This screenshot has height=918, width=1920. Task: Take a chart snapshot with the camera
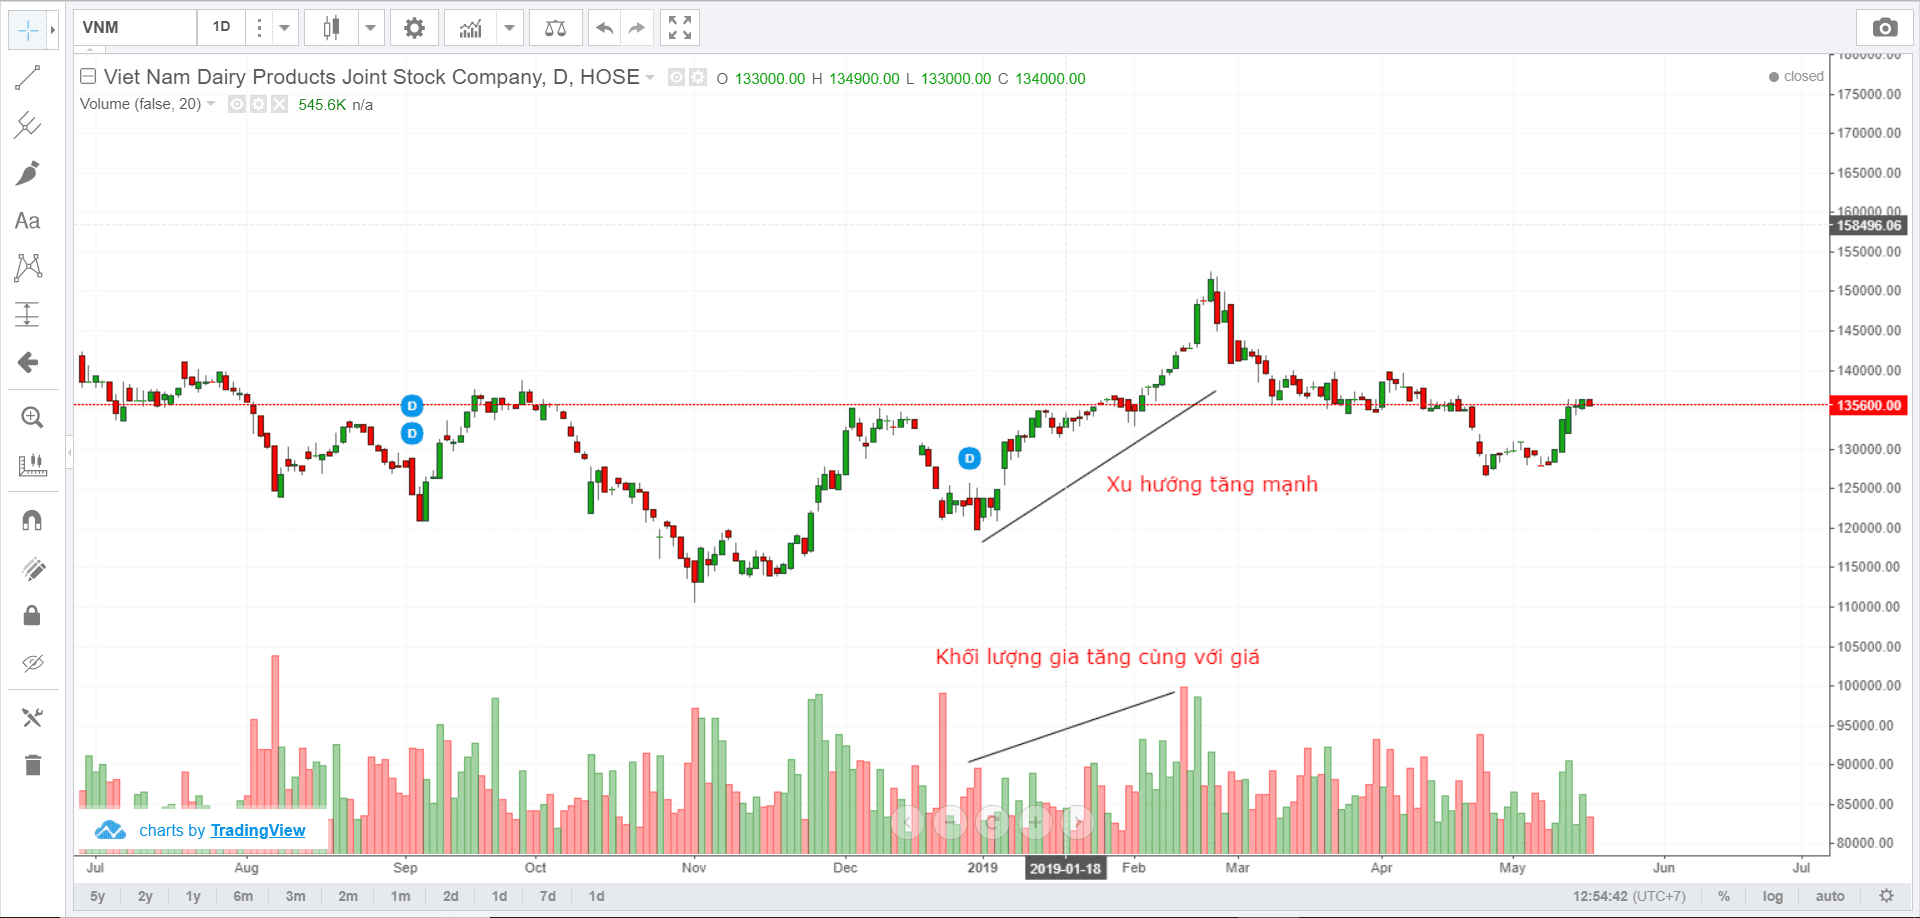(x=1885, y=28)
